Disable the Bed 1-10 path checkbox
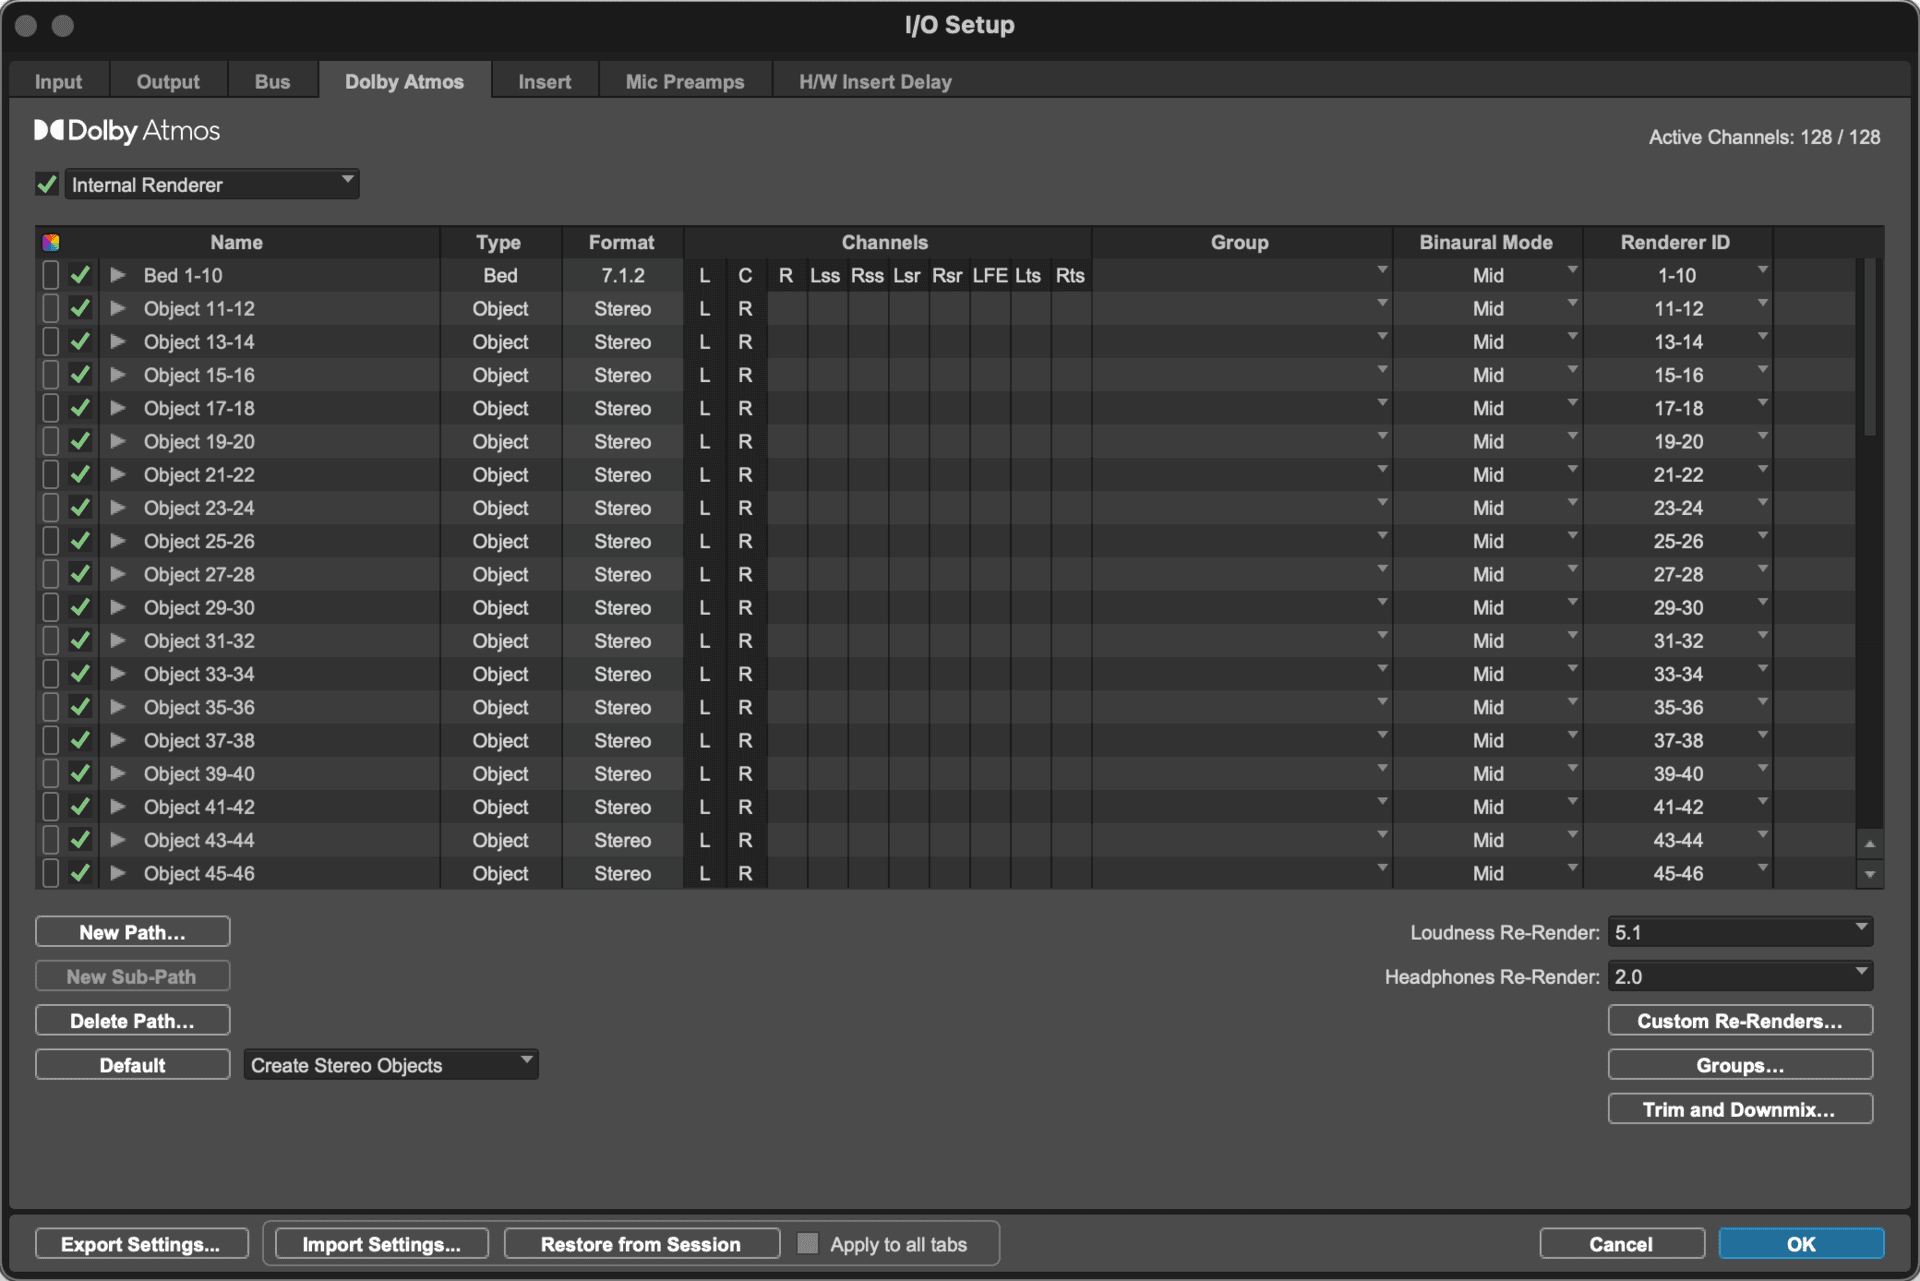This screenshot has width=1920, height=1281. [x=80, y=275]
